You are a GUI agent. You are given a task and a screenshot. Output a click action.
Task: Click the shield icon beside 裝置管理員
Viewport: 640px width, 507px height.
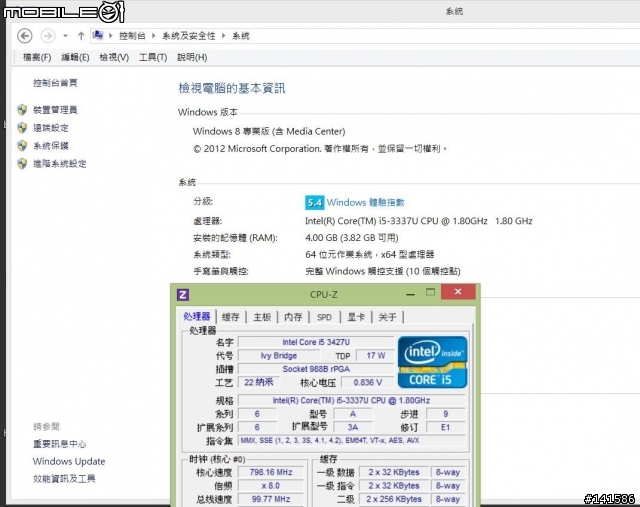coord(22,110)
